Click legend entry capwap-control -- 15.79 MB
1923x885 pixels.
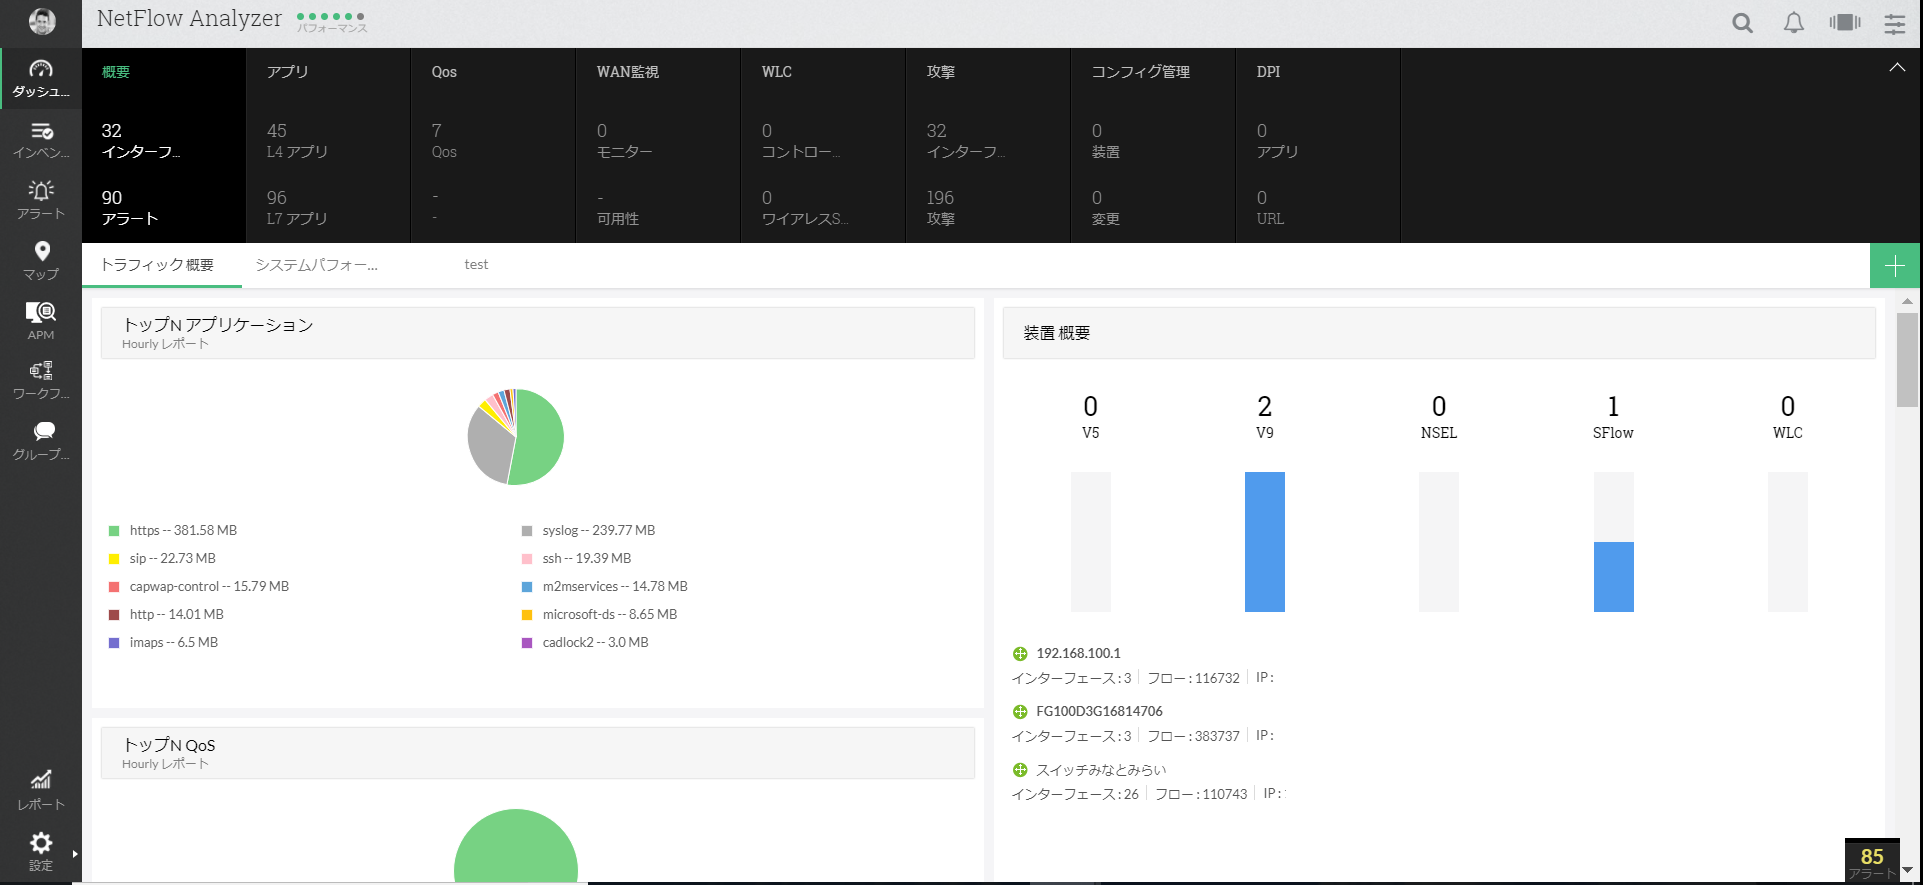209,587
